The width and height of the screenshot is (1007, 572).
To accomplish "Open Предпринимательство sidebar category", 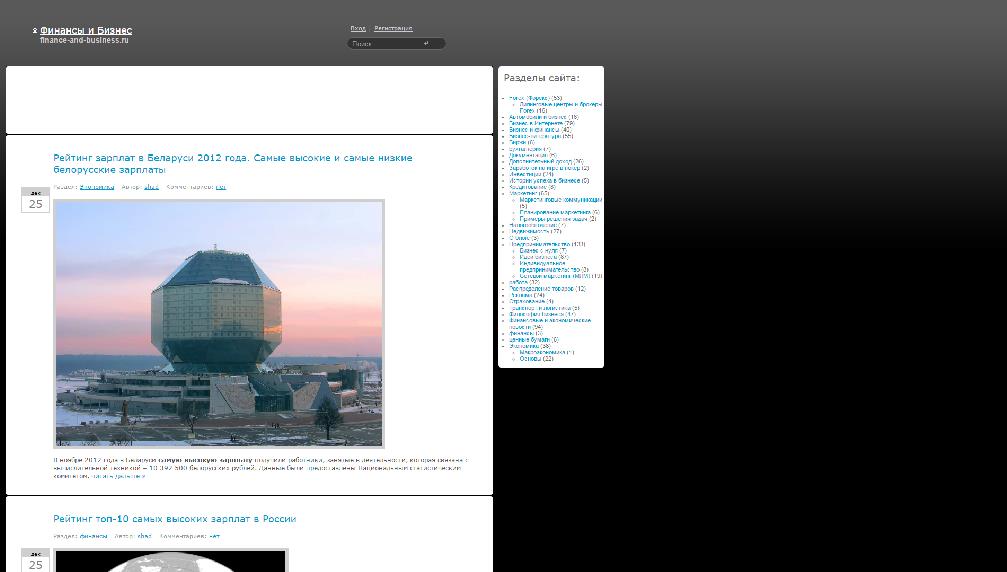I will tap(540, 244).
